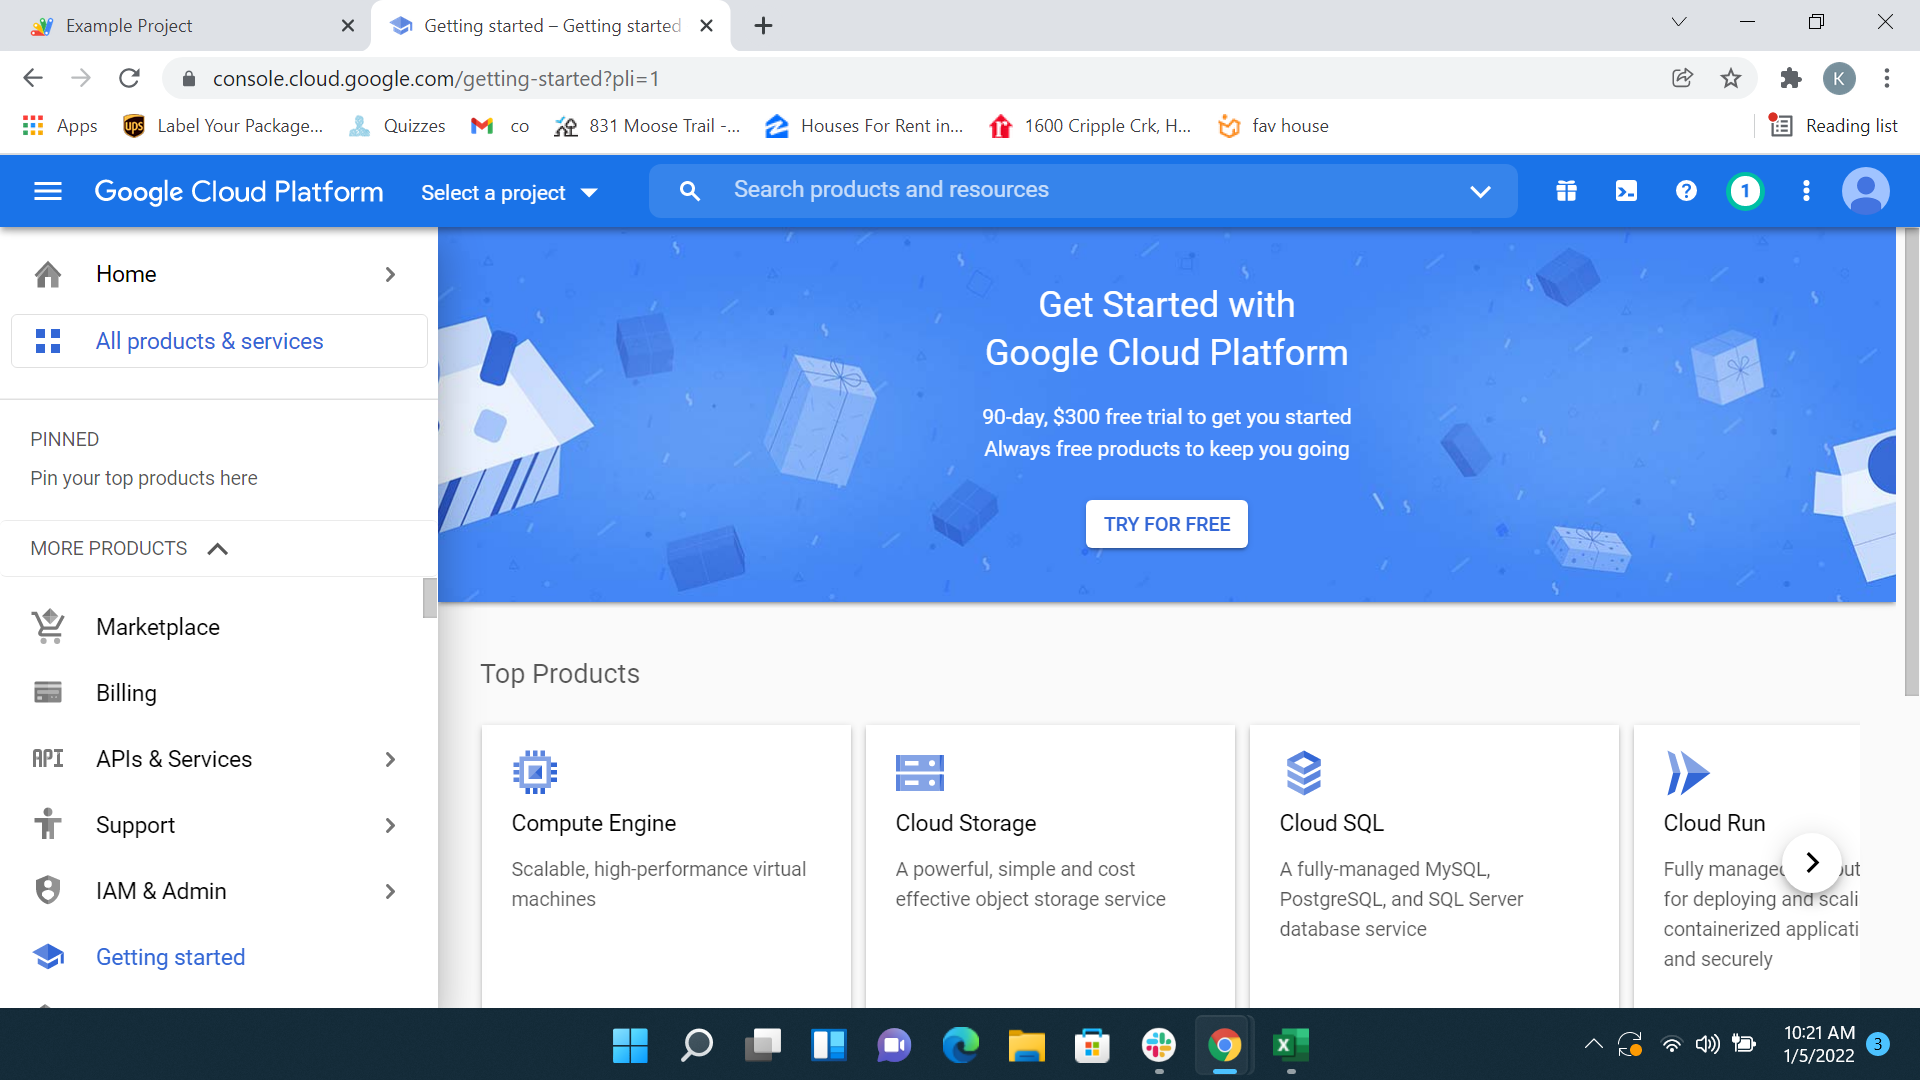Click the Cloud Run arrows icon
Image resolution: width=1920 pixels, height=1080 pixels.
click(1688, 773)
